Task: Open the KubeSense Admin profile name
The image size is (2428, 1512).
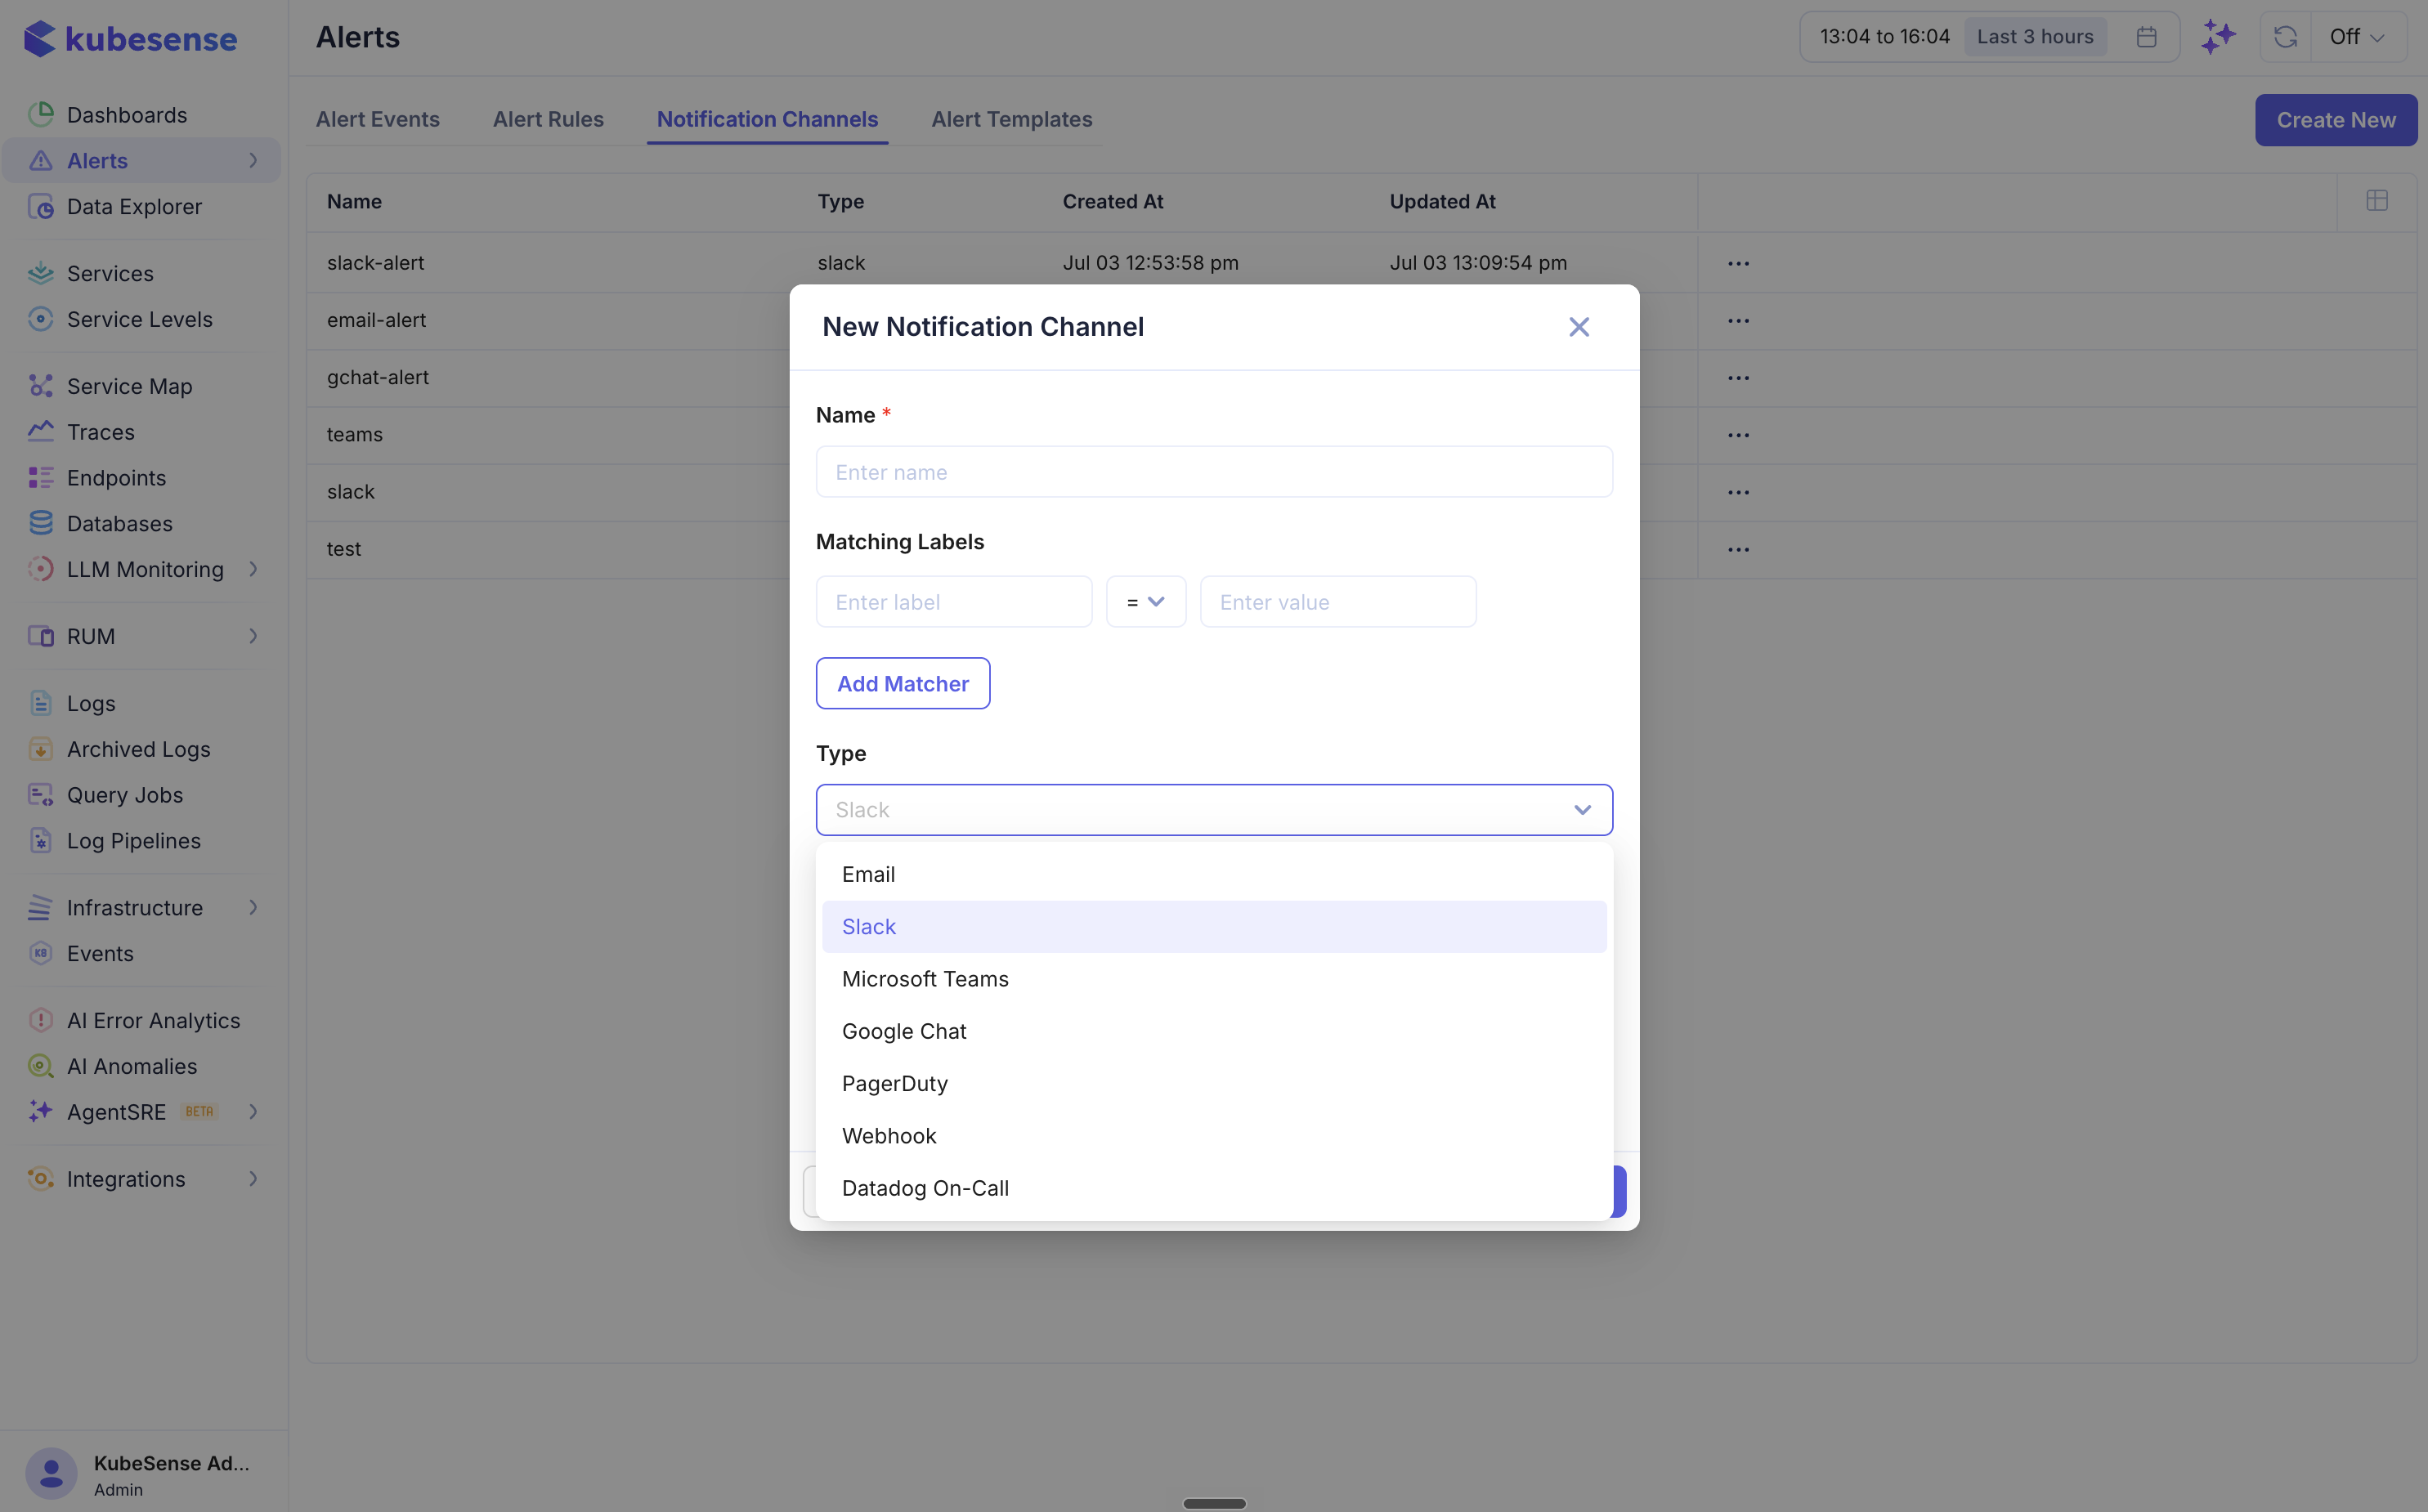Action: click(171, 1462)
